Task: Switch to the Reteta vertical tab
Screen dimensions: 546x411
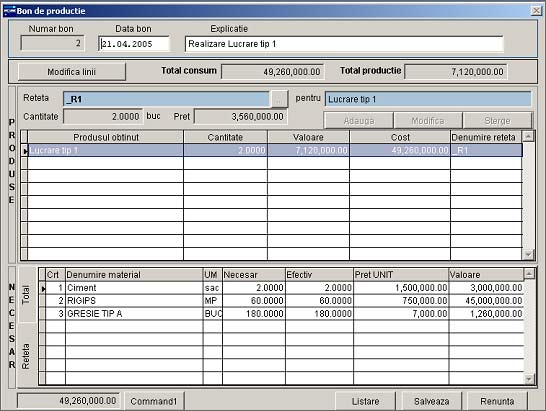Action: [x=27, y=356]
